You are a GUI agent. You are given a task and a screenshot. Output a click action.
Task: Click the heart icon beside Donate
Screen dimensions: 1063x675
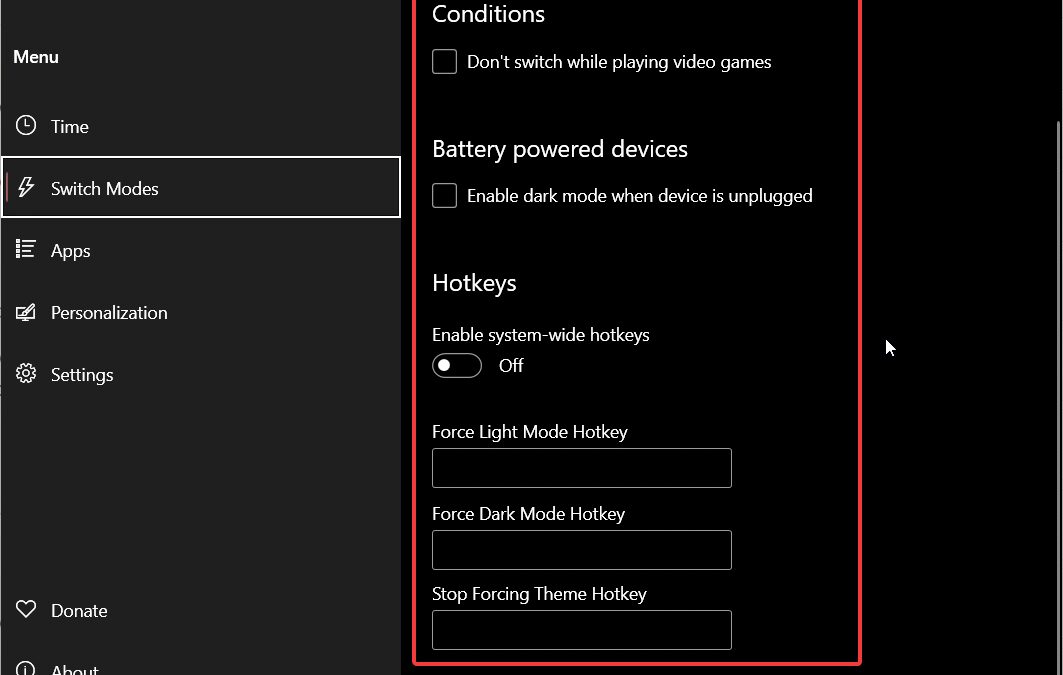point(26,610)
